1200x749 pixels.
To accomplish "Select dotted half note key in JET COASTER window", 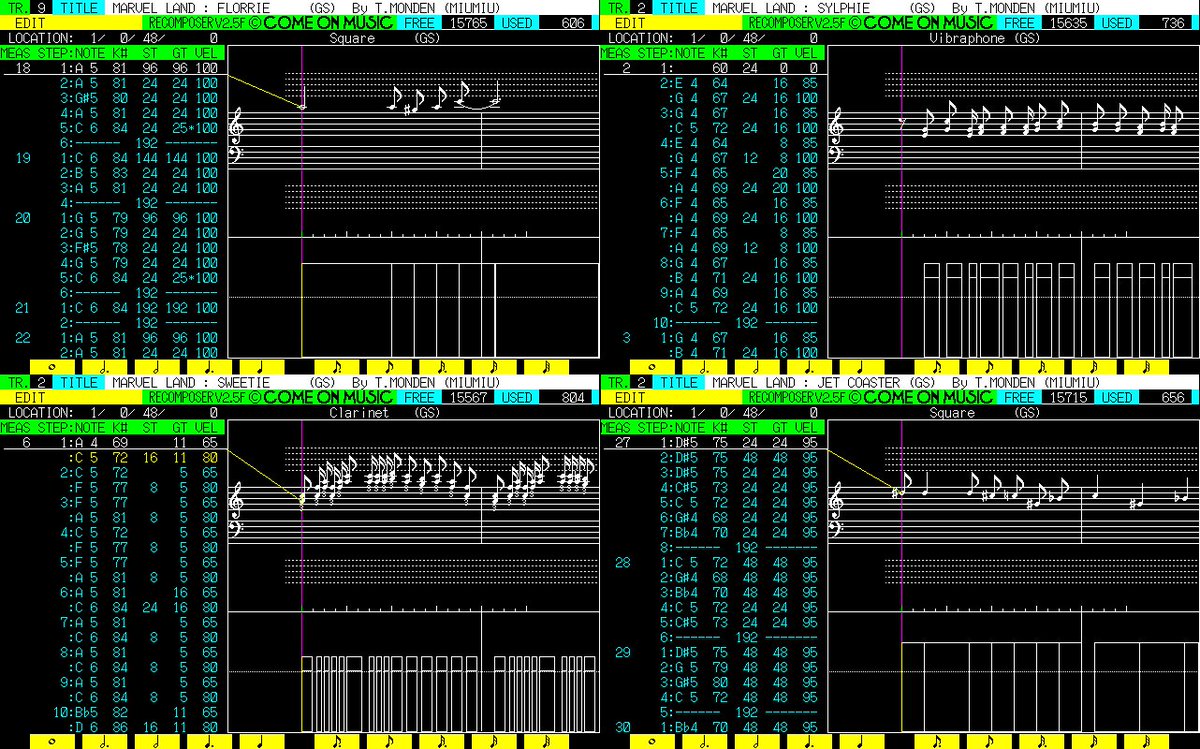I will tap(707, 741).
